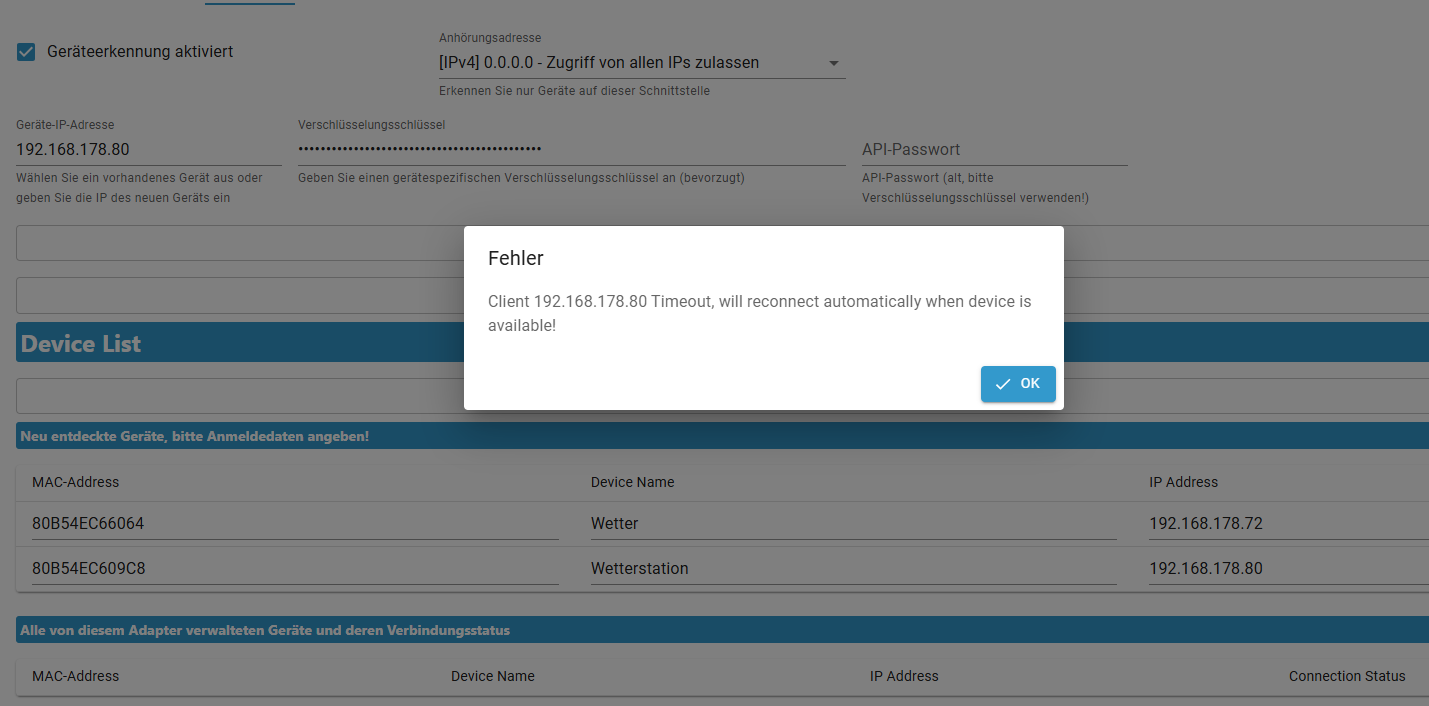This screenshot has width=1429, height=706.
Task: Click the Connection Status column header
Action: [1347, 676]
